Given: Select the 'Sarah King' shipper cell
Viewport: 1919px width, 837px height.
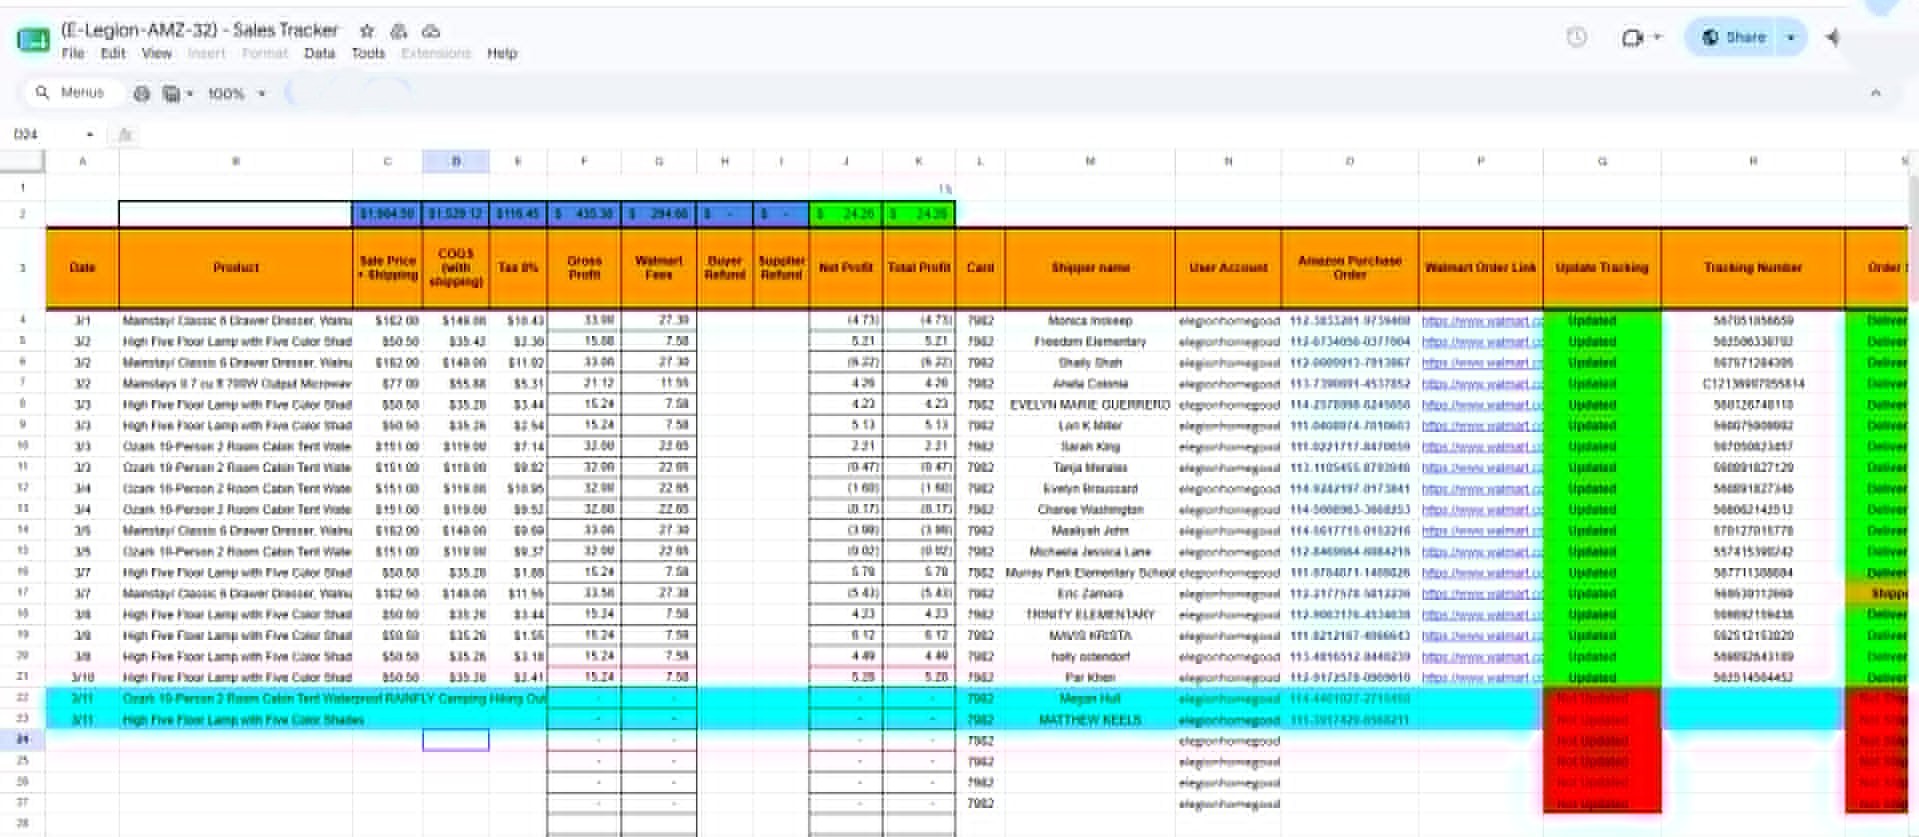Looking at the screenshot, I should point(1090,447).
